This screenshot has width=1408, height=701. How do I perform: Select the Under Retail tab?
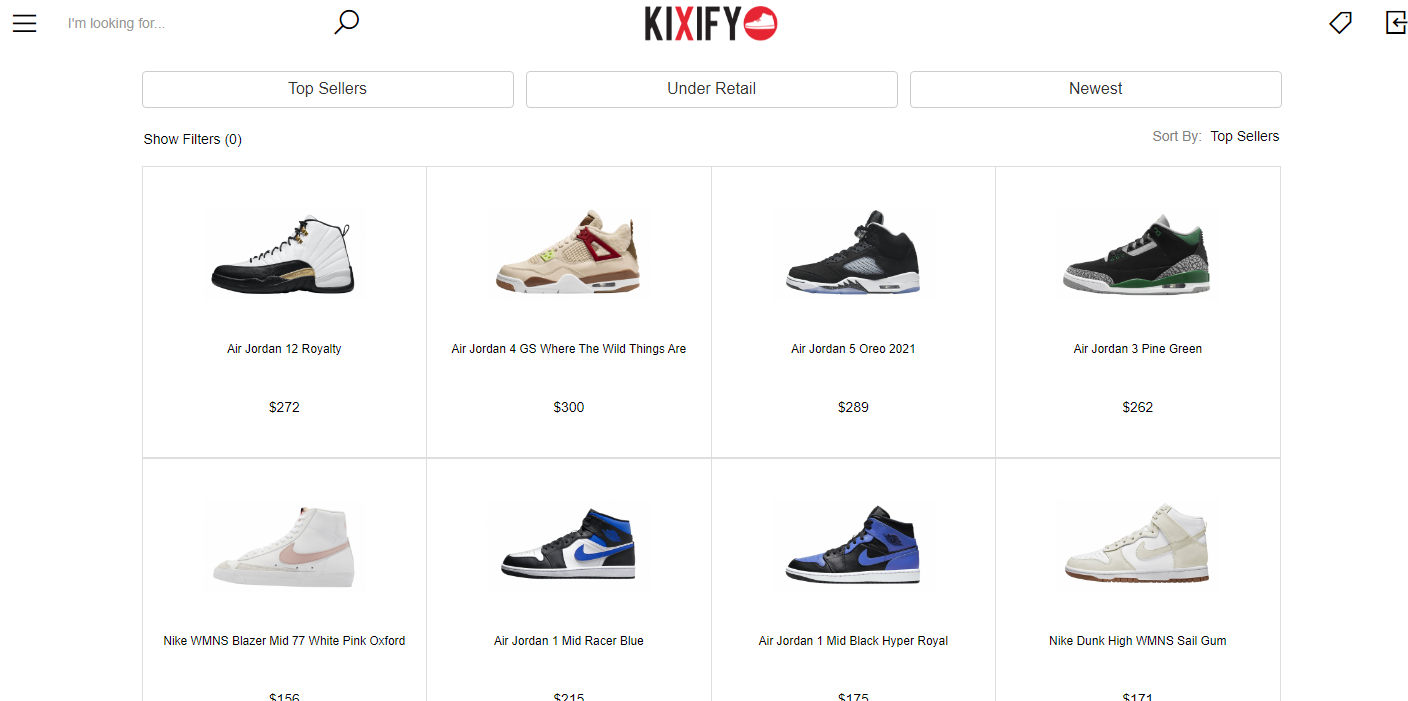click(x=712, y=89)
